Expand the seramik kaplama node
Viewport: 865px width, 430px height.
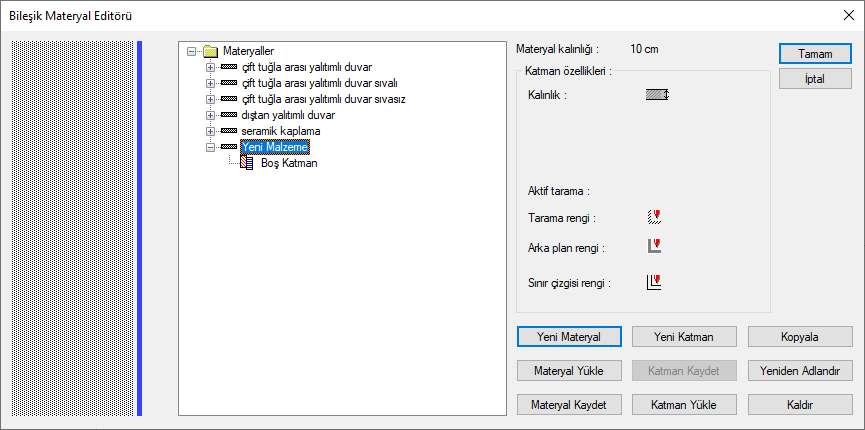pos(210,131)
